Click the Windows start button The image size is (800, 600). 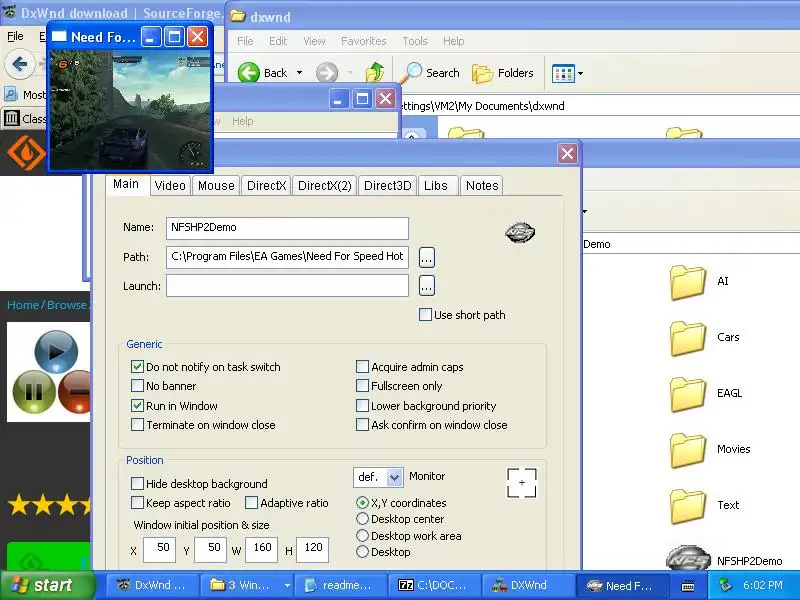tap(47, 585)
